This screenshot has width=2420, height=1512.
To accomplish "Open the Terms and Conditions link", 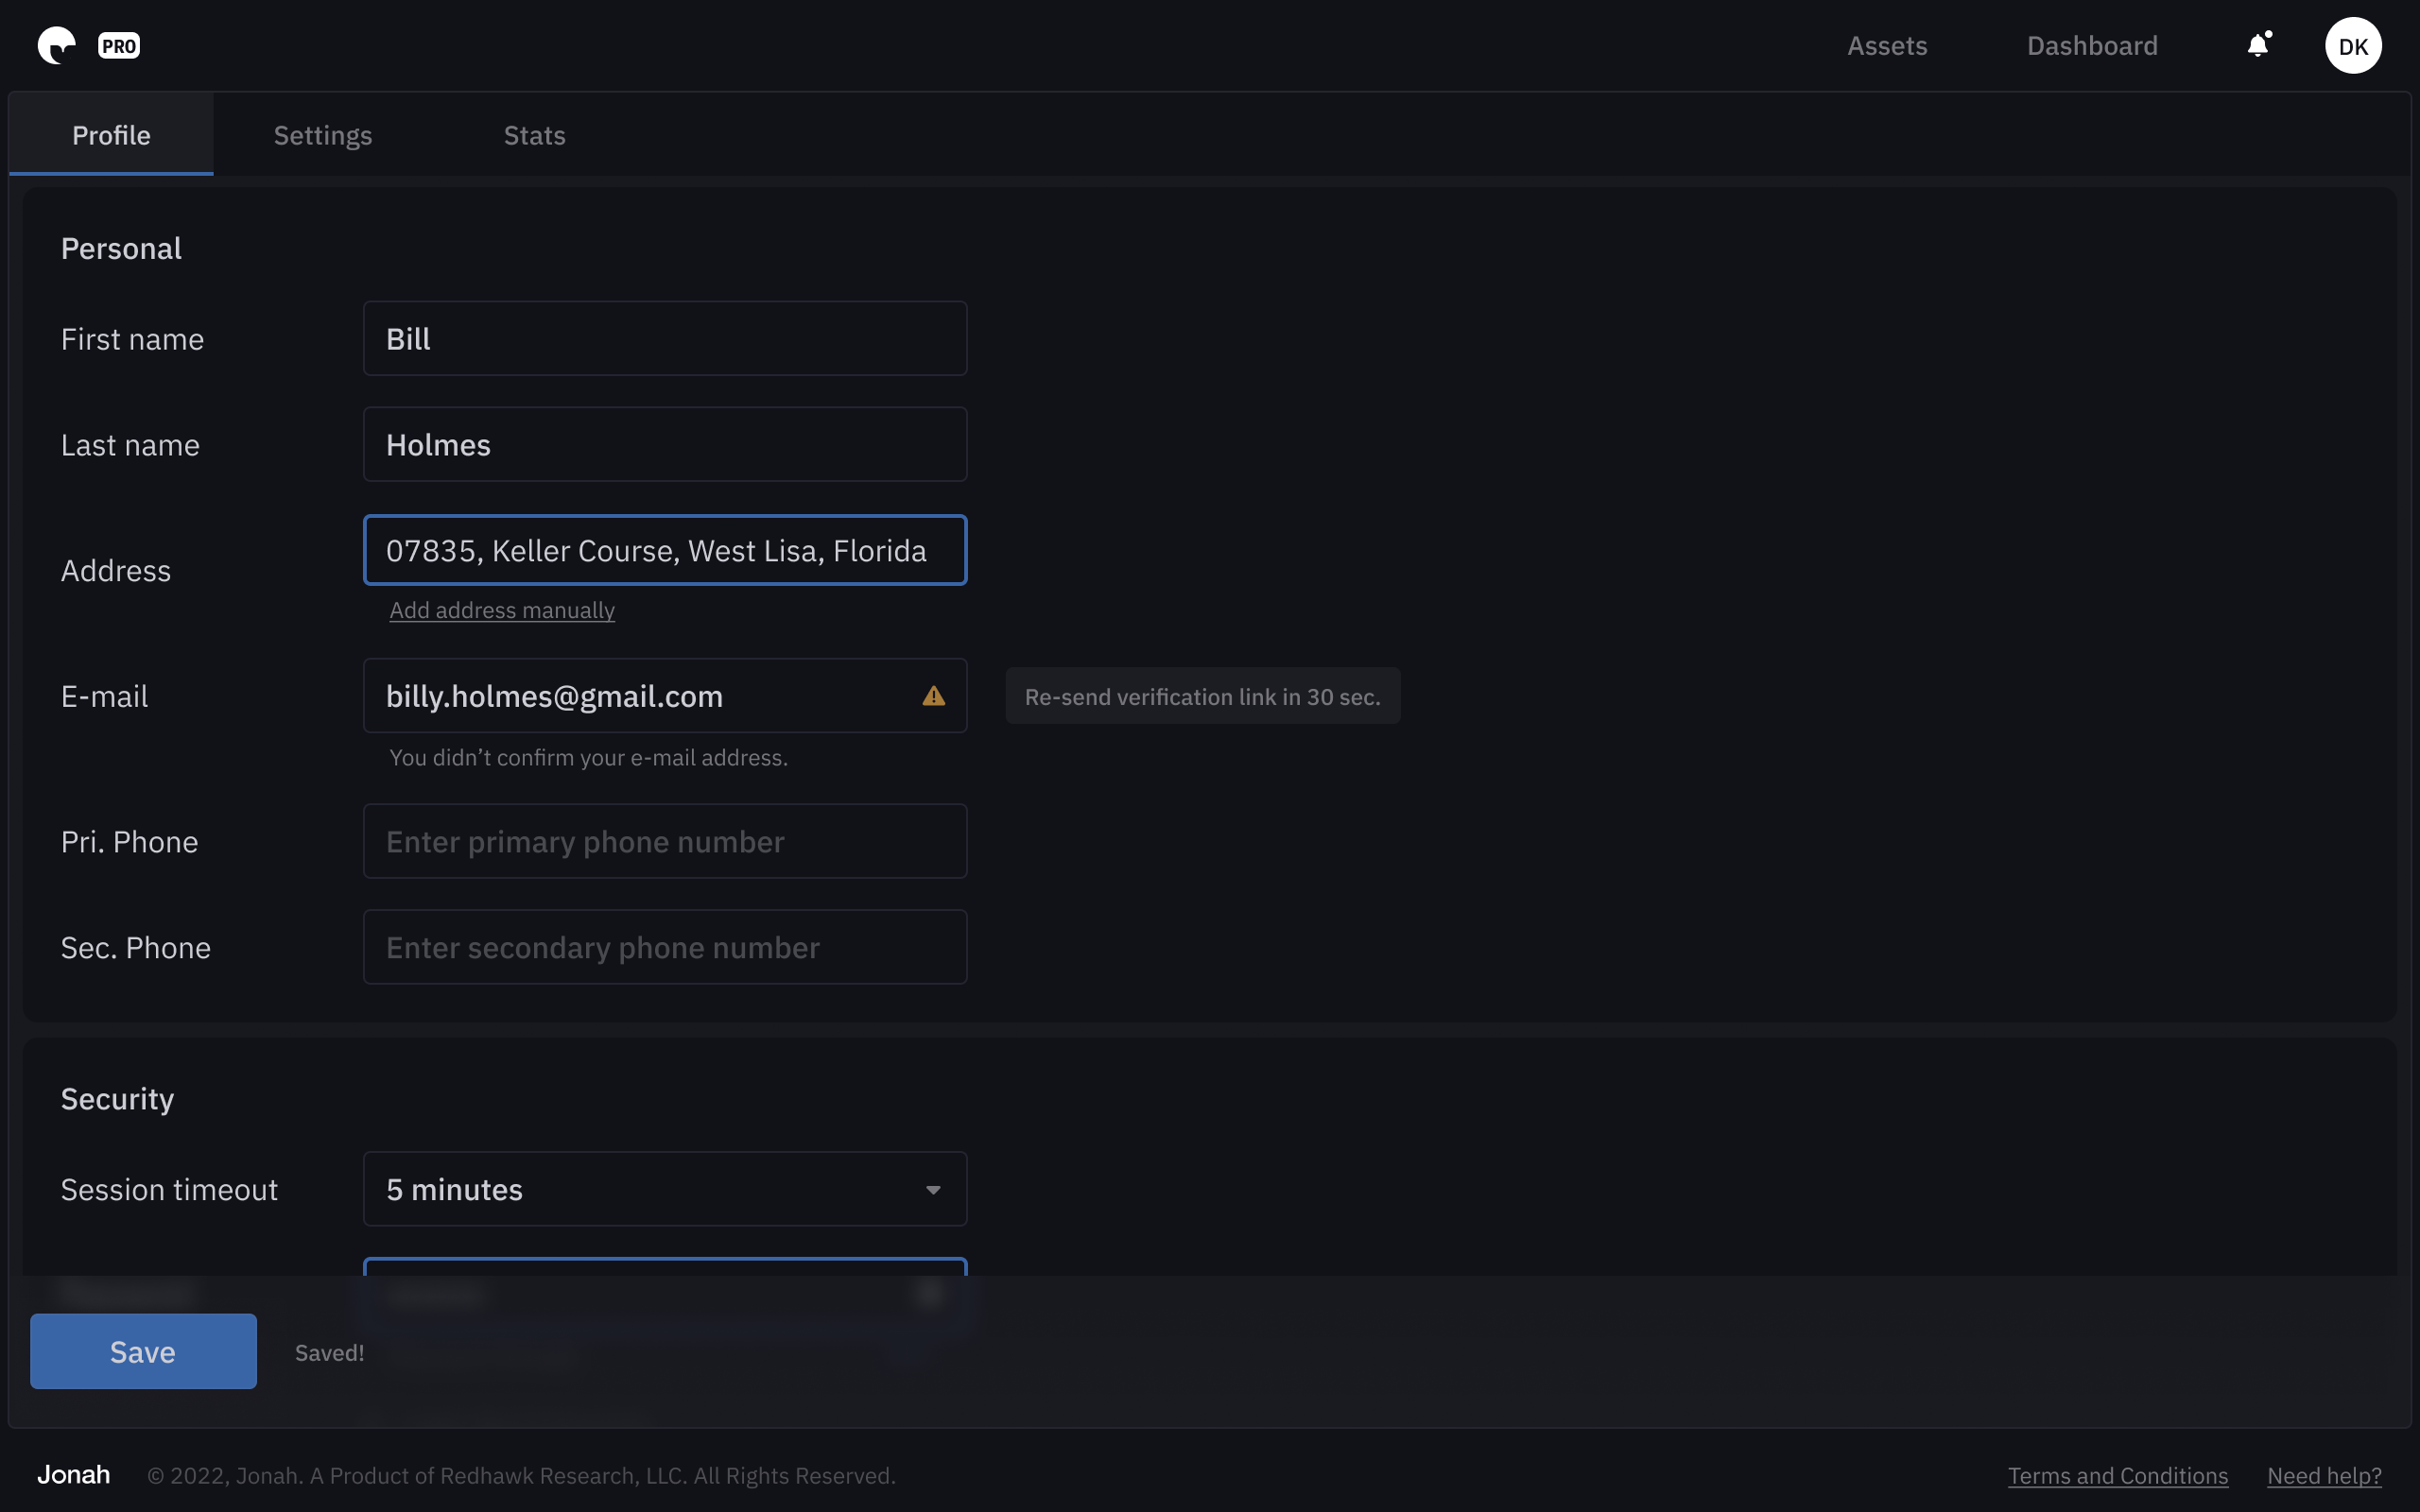I will [2117, 1475].
